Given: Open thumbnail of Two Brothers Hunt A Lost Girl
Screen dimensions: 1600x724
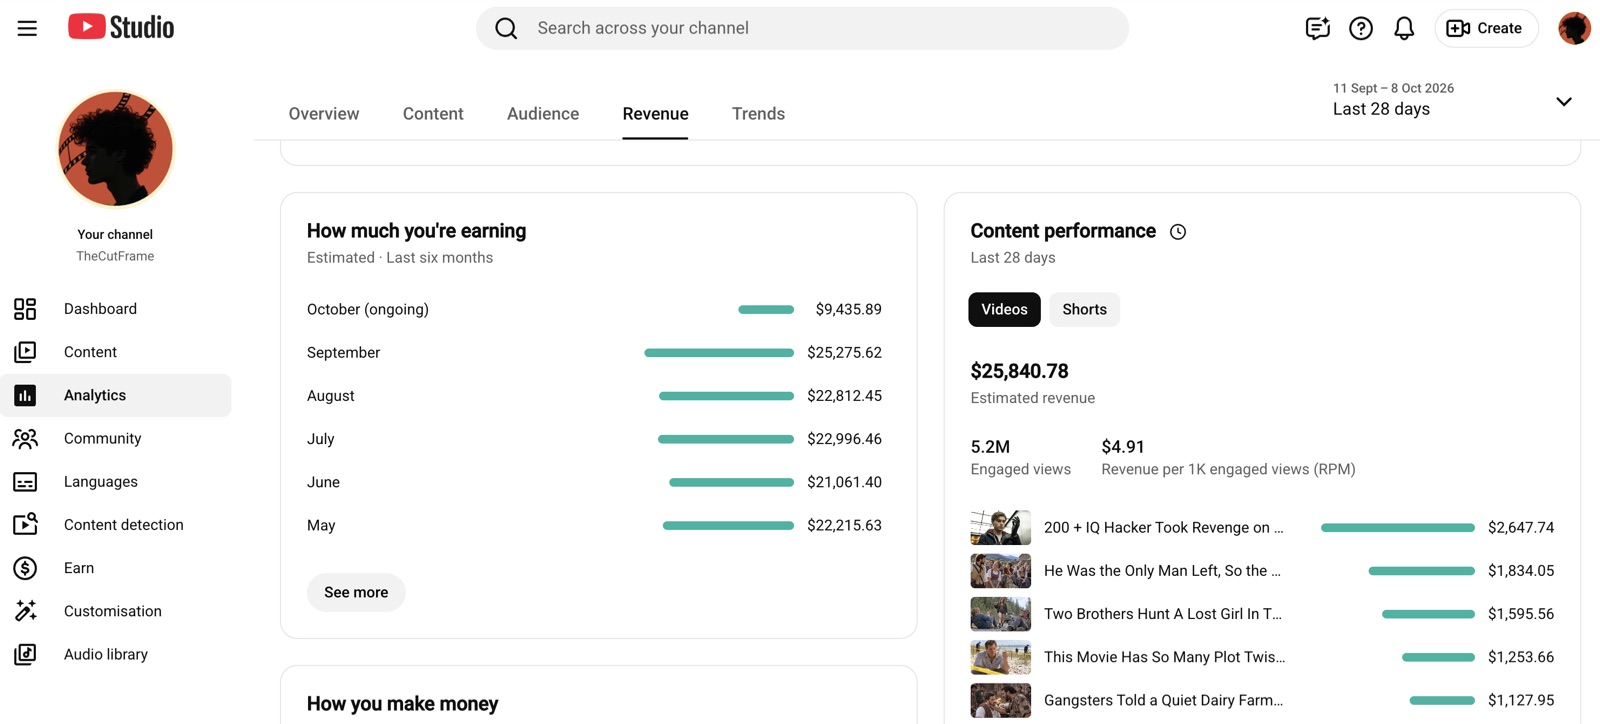Looking at the screenshot, I should 1000,614.
